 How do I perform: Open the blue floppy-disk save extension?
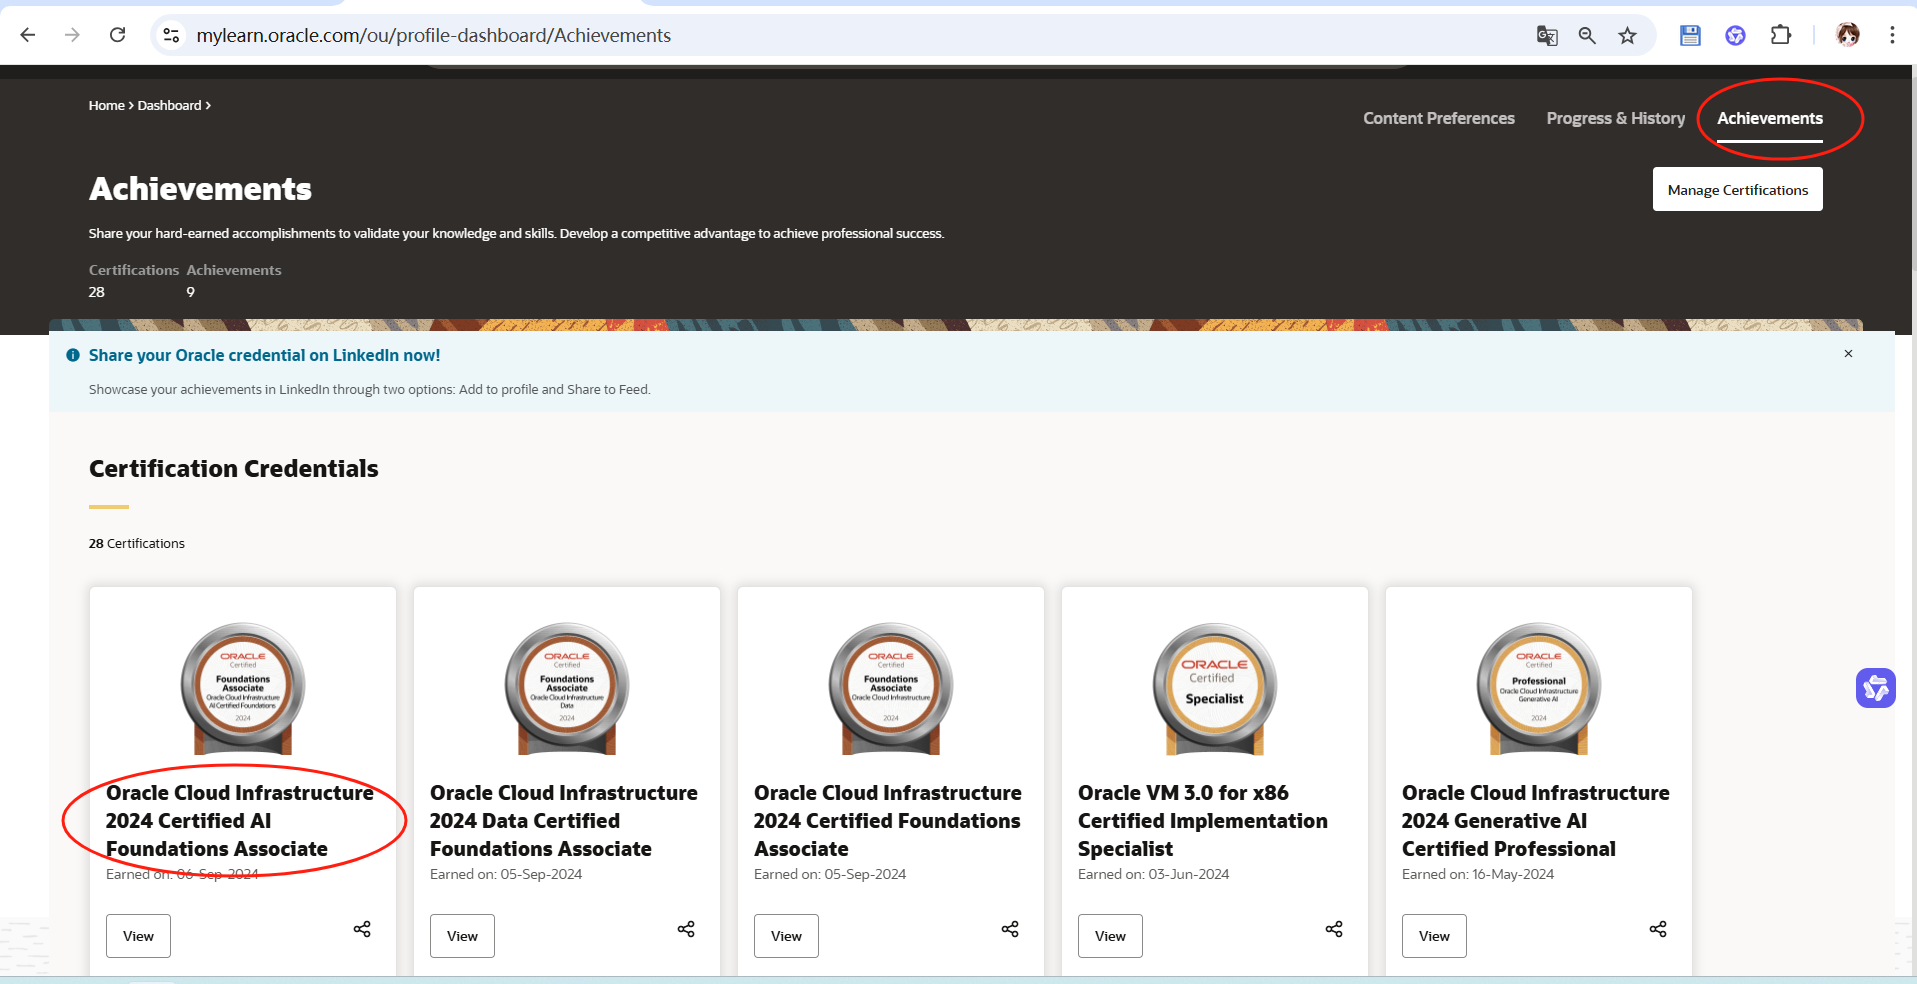coord(1690,36)
